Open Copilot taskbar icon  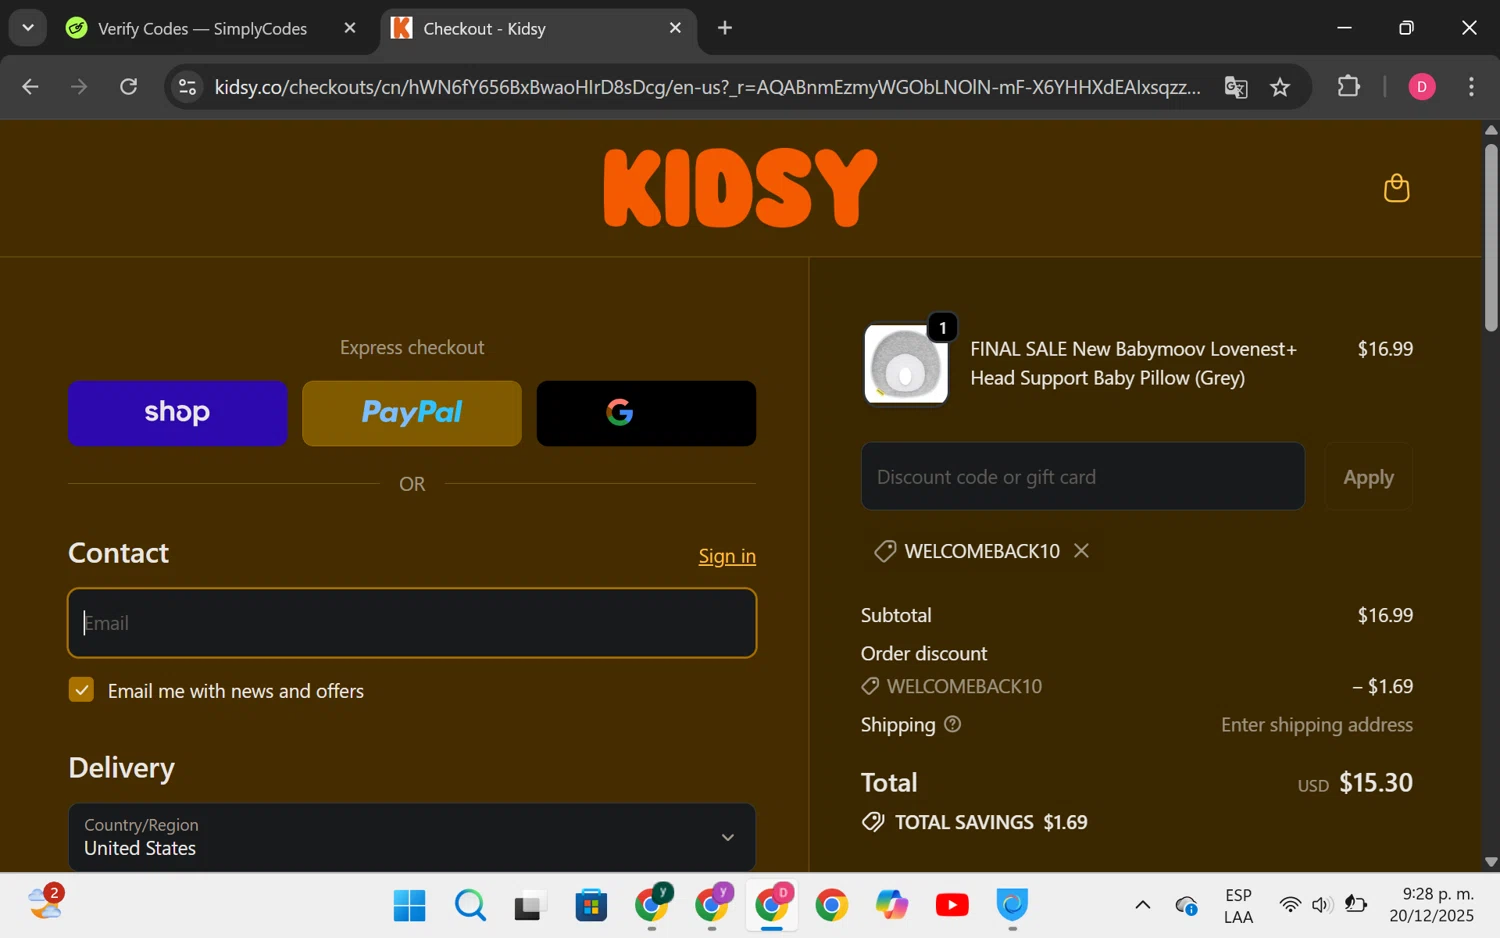tap(892, 905)
